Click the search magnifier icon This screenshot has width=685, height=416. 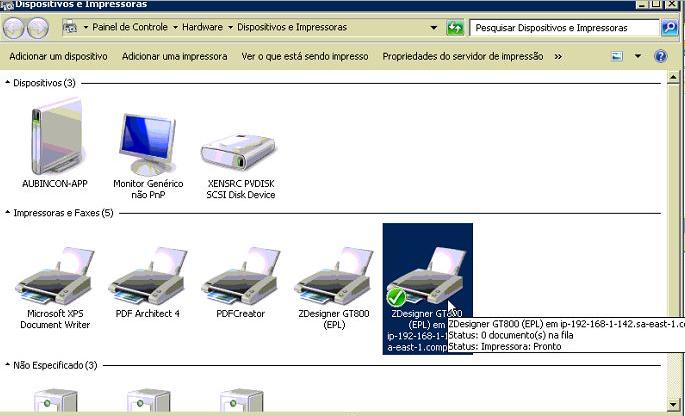[x=669, y=28]
